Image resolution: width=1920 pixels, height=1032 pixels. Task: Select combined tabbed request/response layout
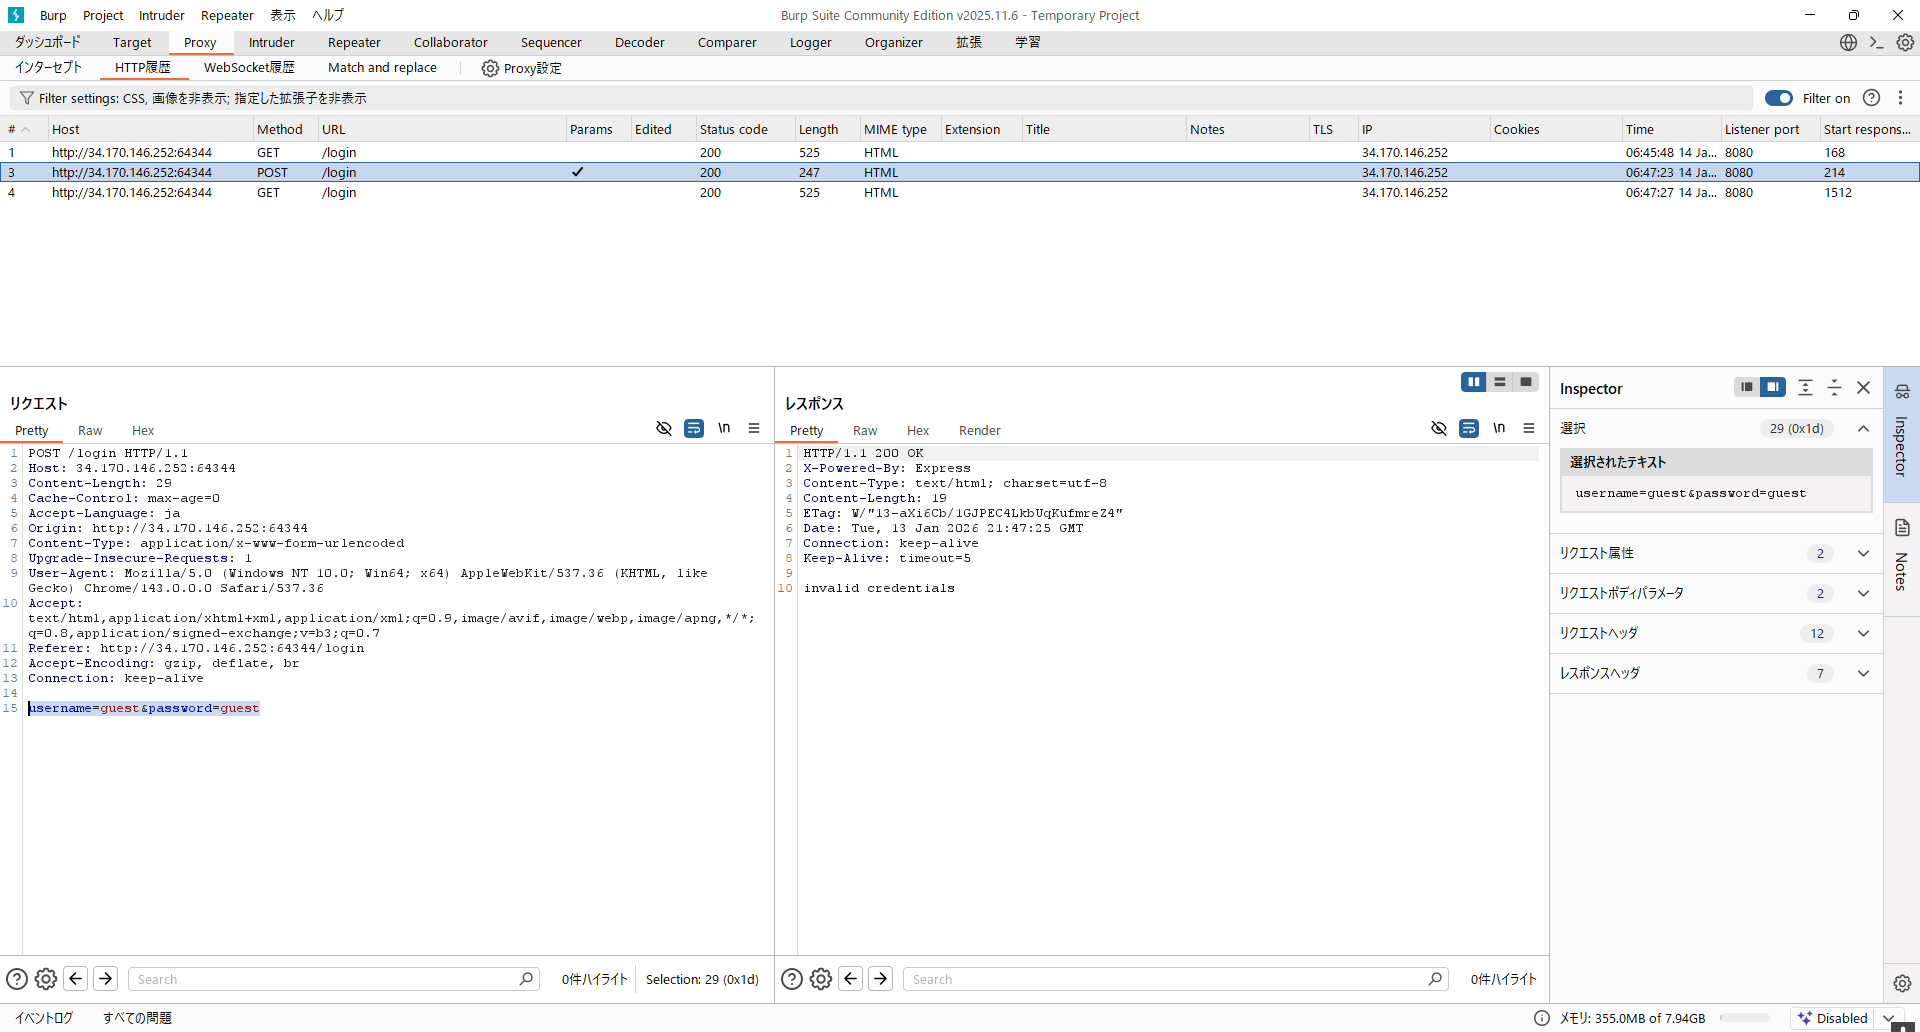tap(1526, 382)
